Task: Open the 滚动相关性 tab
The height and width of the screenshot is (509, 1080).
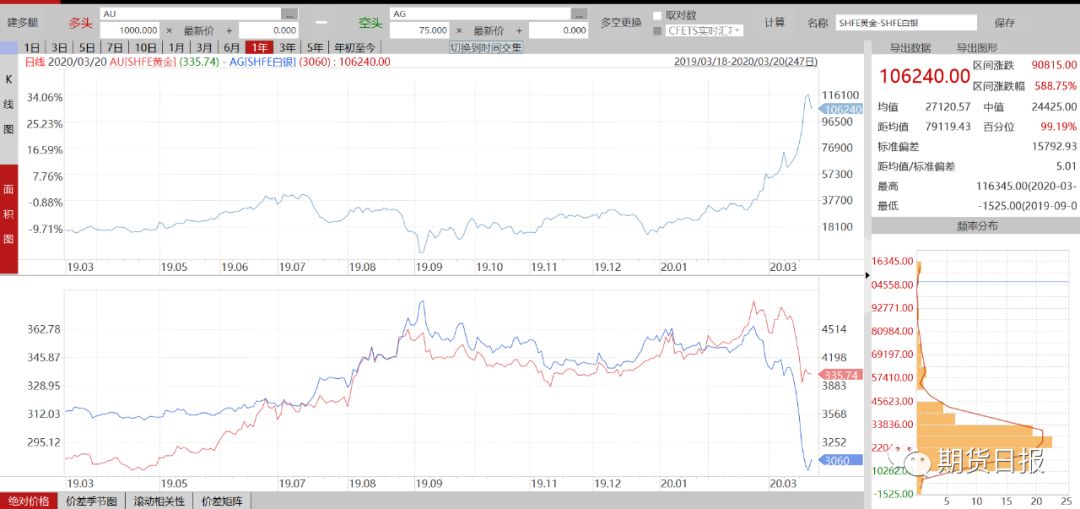Action: point(160,501)
